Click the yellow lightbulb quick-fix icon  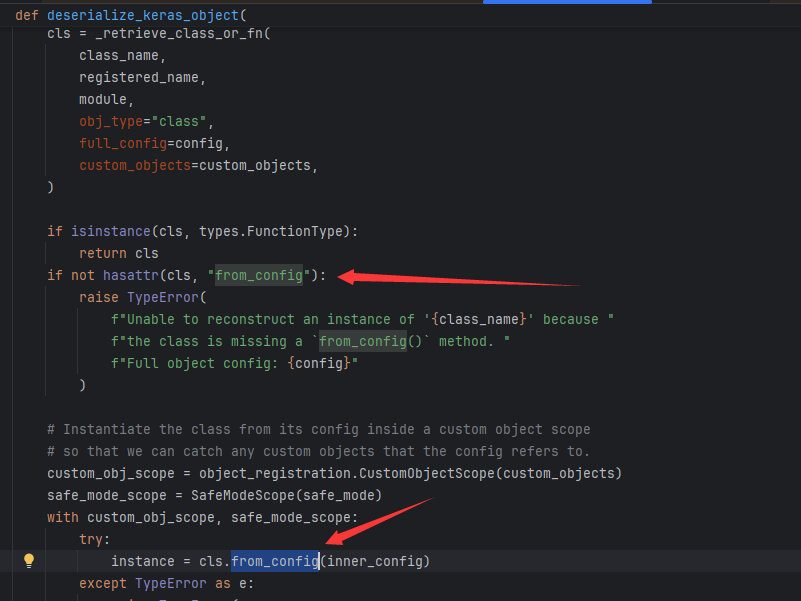pos(29,561)
